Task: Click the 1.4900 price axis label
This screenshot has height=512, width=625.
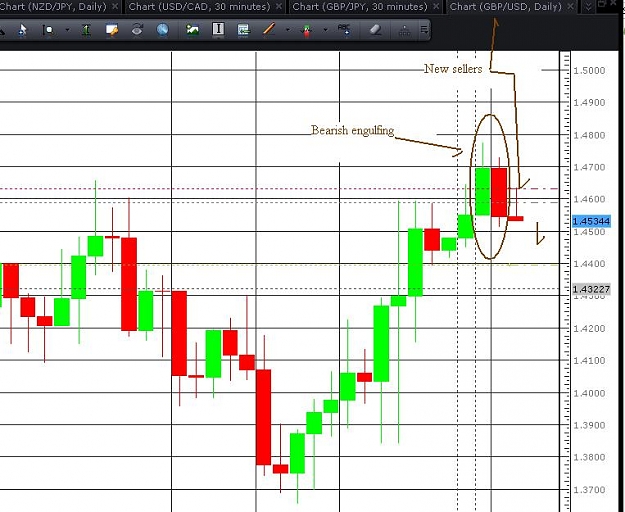Action: (x=589, y=102)
